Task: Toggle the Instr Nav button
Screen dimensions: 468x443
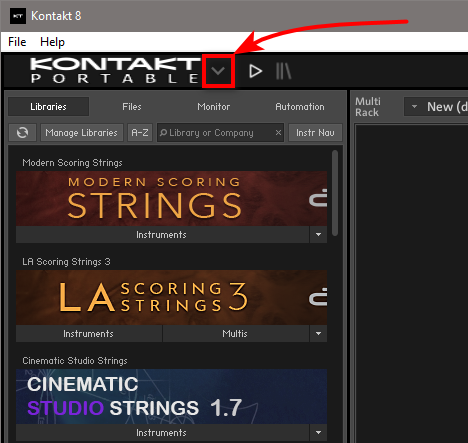Action: (x=315, y=133)
